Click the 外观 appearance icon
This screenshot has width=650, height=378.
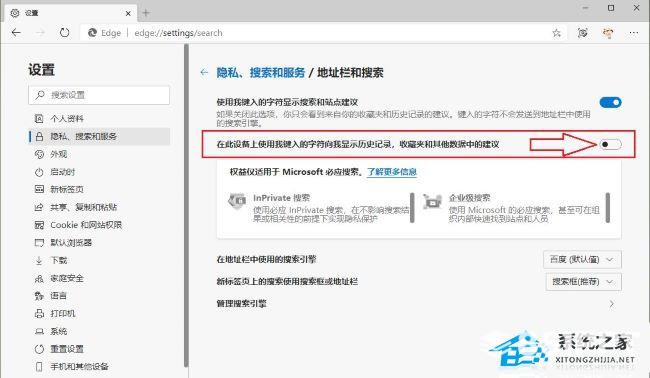click(x=39, y=154)
